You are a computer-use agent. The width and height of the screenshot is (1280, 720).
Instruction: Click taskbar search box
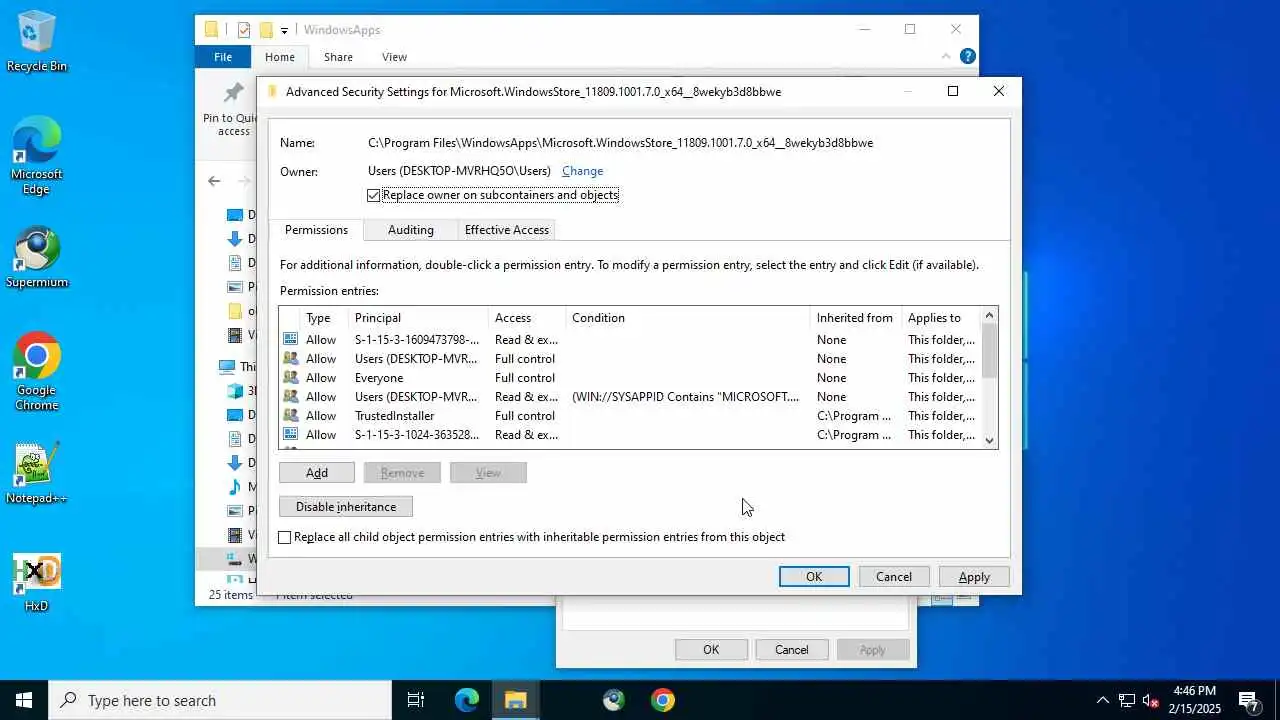click(220, 700)
